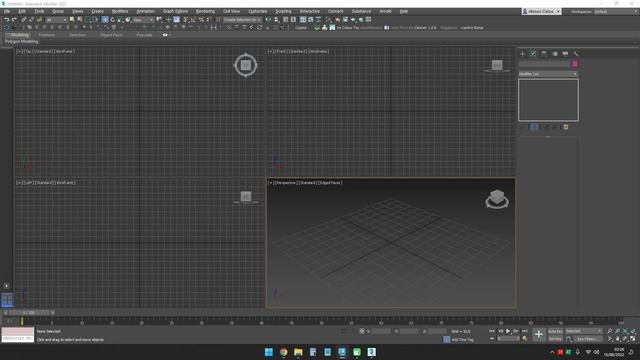
Task: Toggle the absolute/offset transform type-in mode
Action: point(362,331)
